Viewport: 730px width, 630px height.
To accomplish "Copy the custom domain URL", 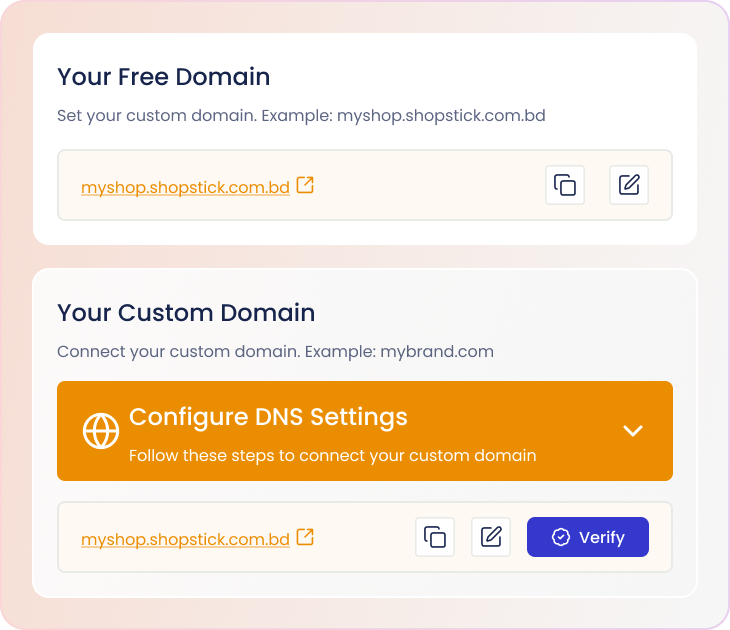I will pyautogui.click(x=435, y=537).
